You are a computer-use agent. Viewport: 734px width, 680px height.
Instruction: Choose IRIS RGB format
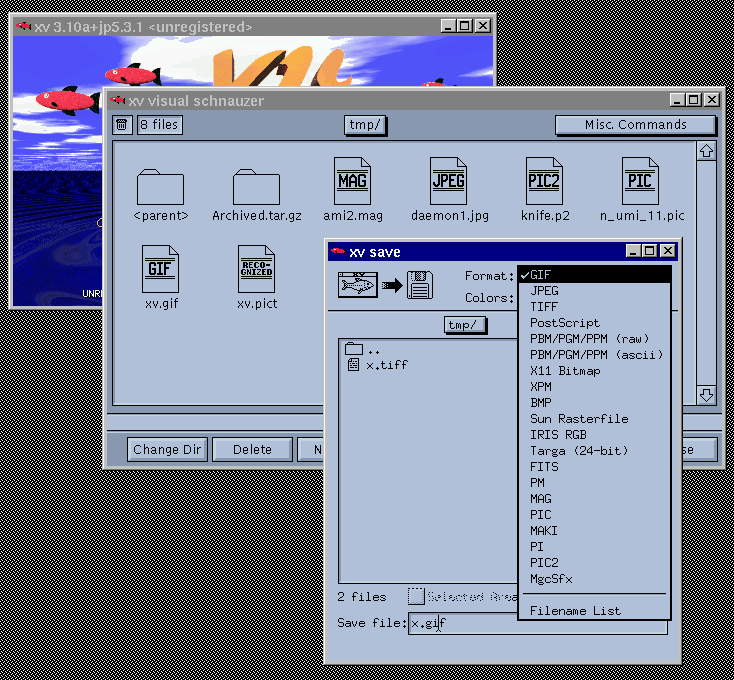595,435
